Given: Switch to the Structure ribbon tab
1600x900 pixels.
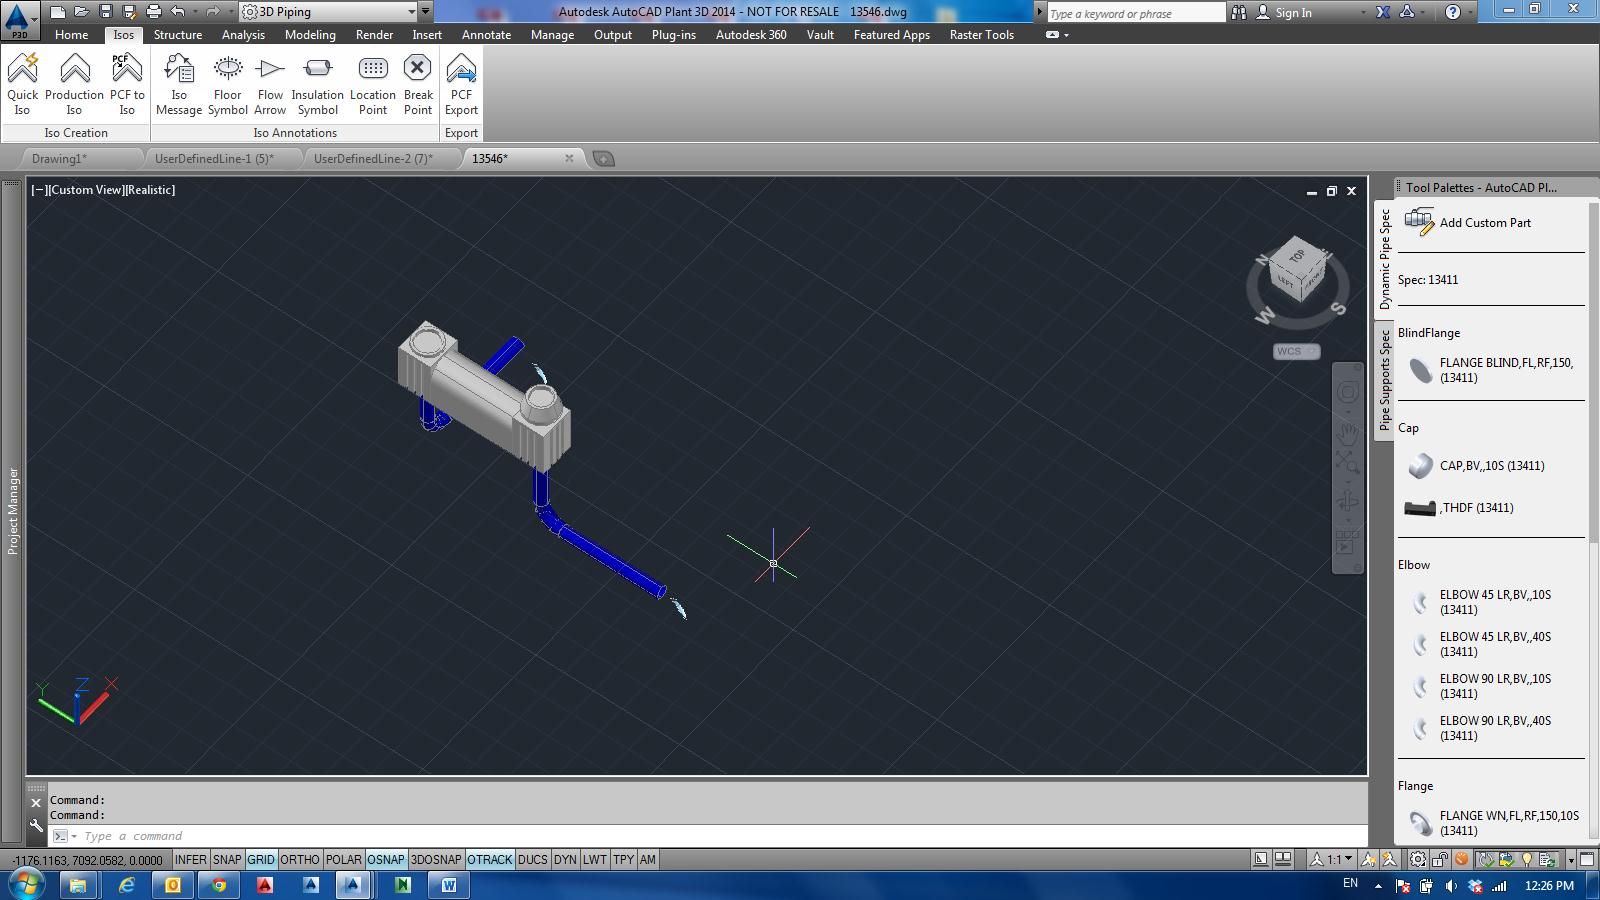Looking at the screenshot, I should pos(178,34).
